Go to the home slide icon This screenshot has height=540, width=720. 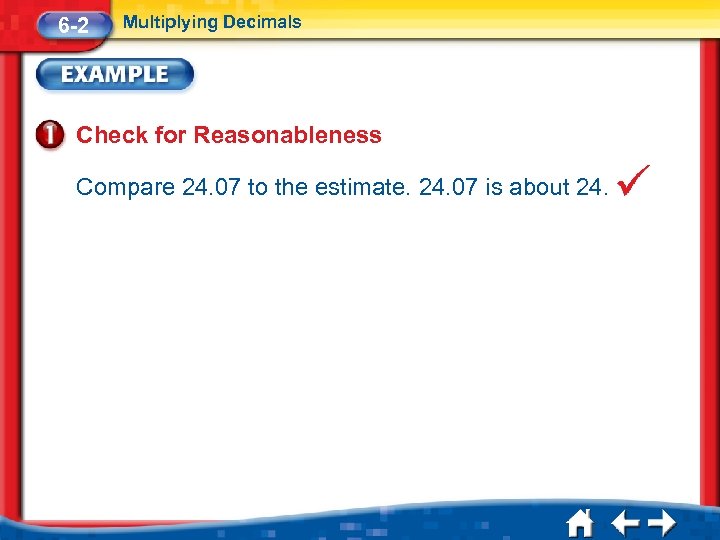pos(580,523)
